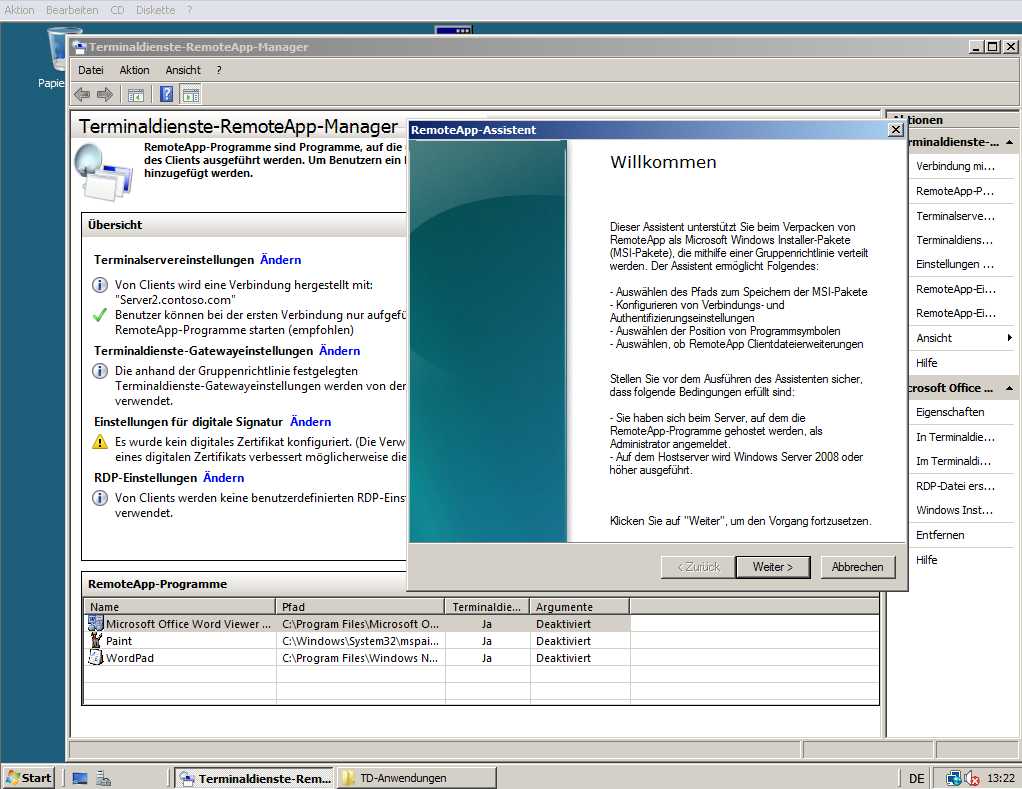
Task: Click Verbindung mi... action in actions pane
Action: (x=956, y=166)
